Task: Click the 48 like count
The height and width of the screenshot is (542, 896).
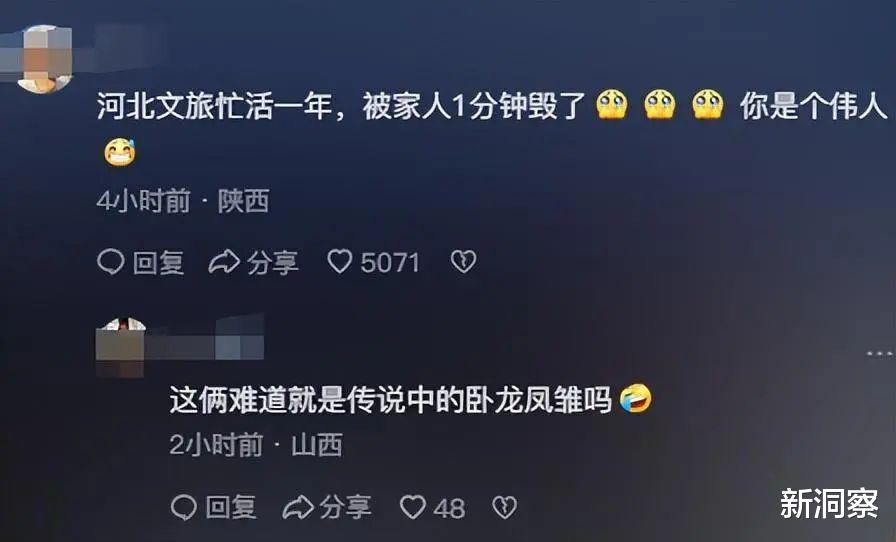Action: click(449, 508)
